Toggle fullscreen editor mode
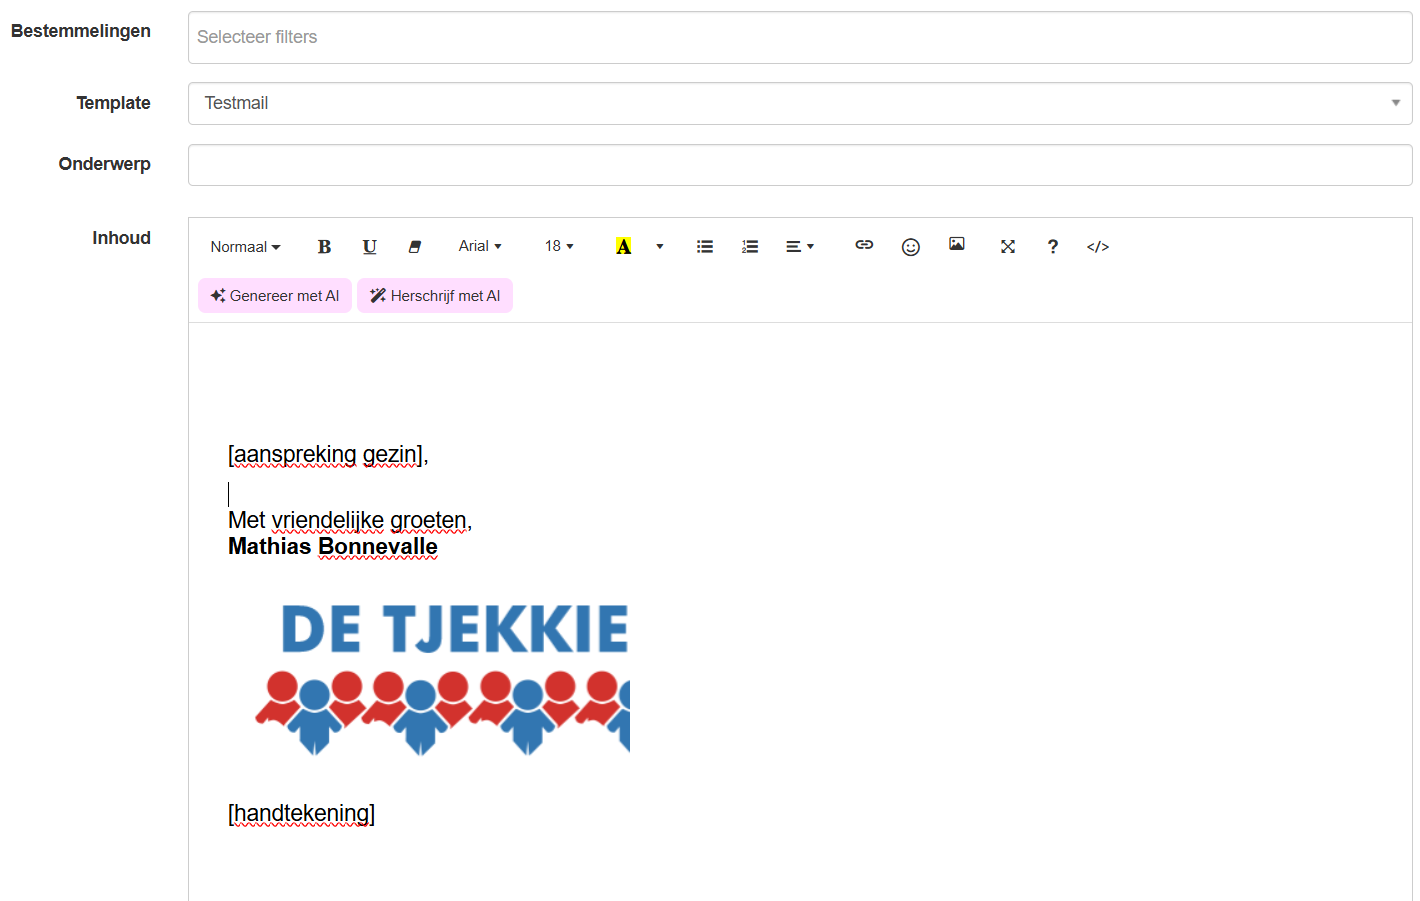1420x901 pixels. point(1008,246)
